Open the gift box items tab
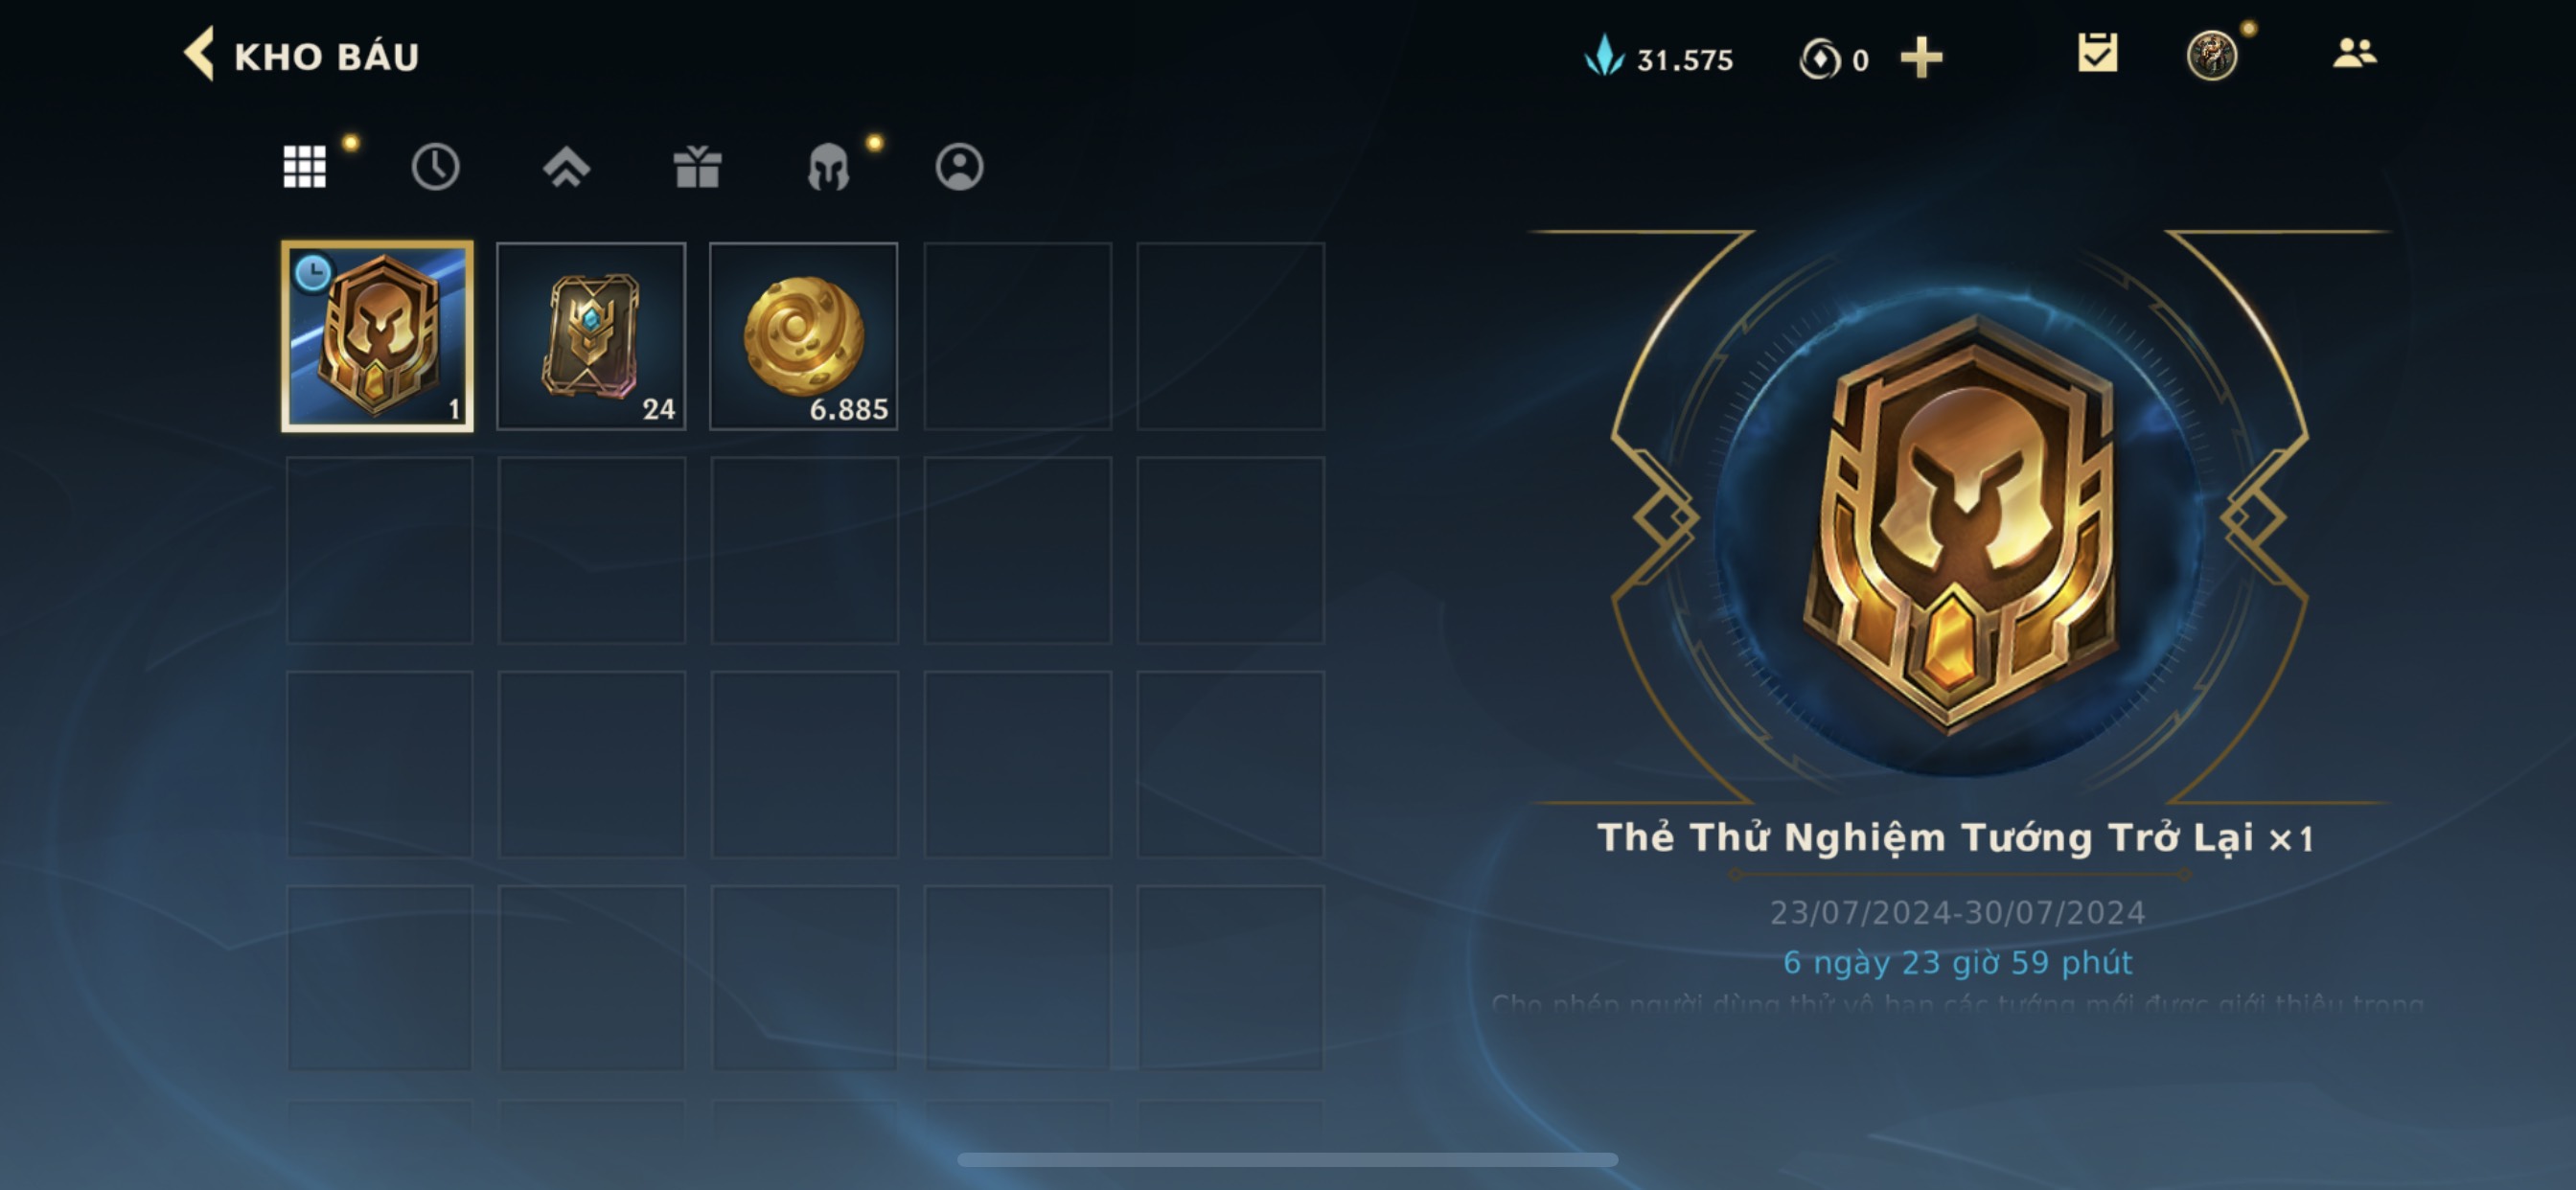This screenshot has width=2576, height=1190. click(697, 166)
